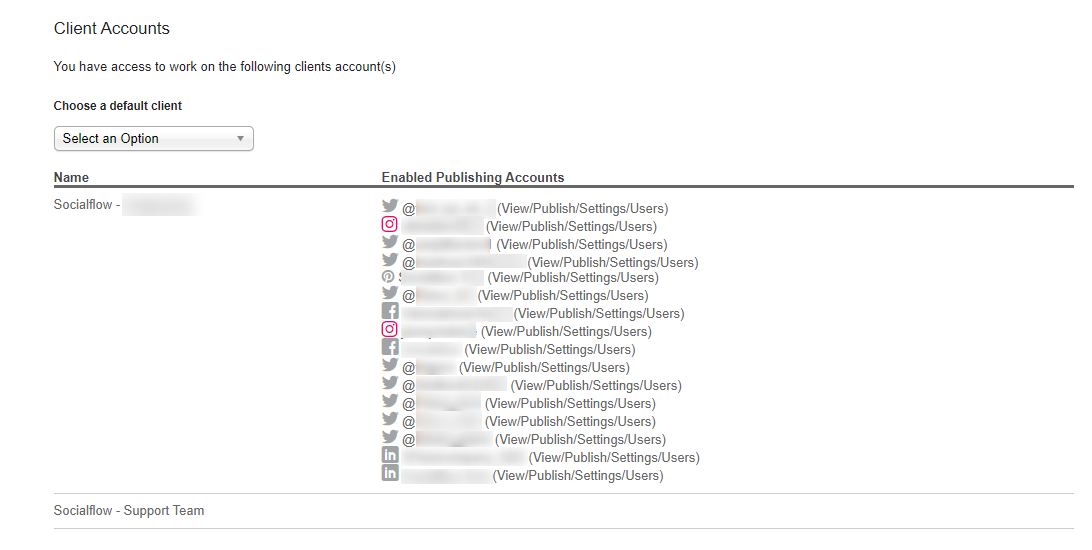Click the "You have access to work" description text
The width and height of the screenshot is (1092, 550).
[224, 67]
